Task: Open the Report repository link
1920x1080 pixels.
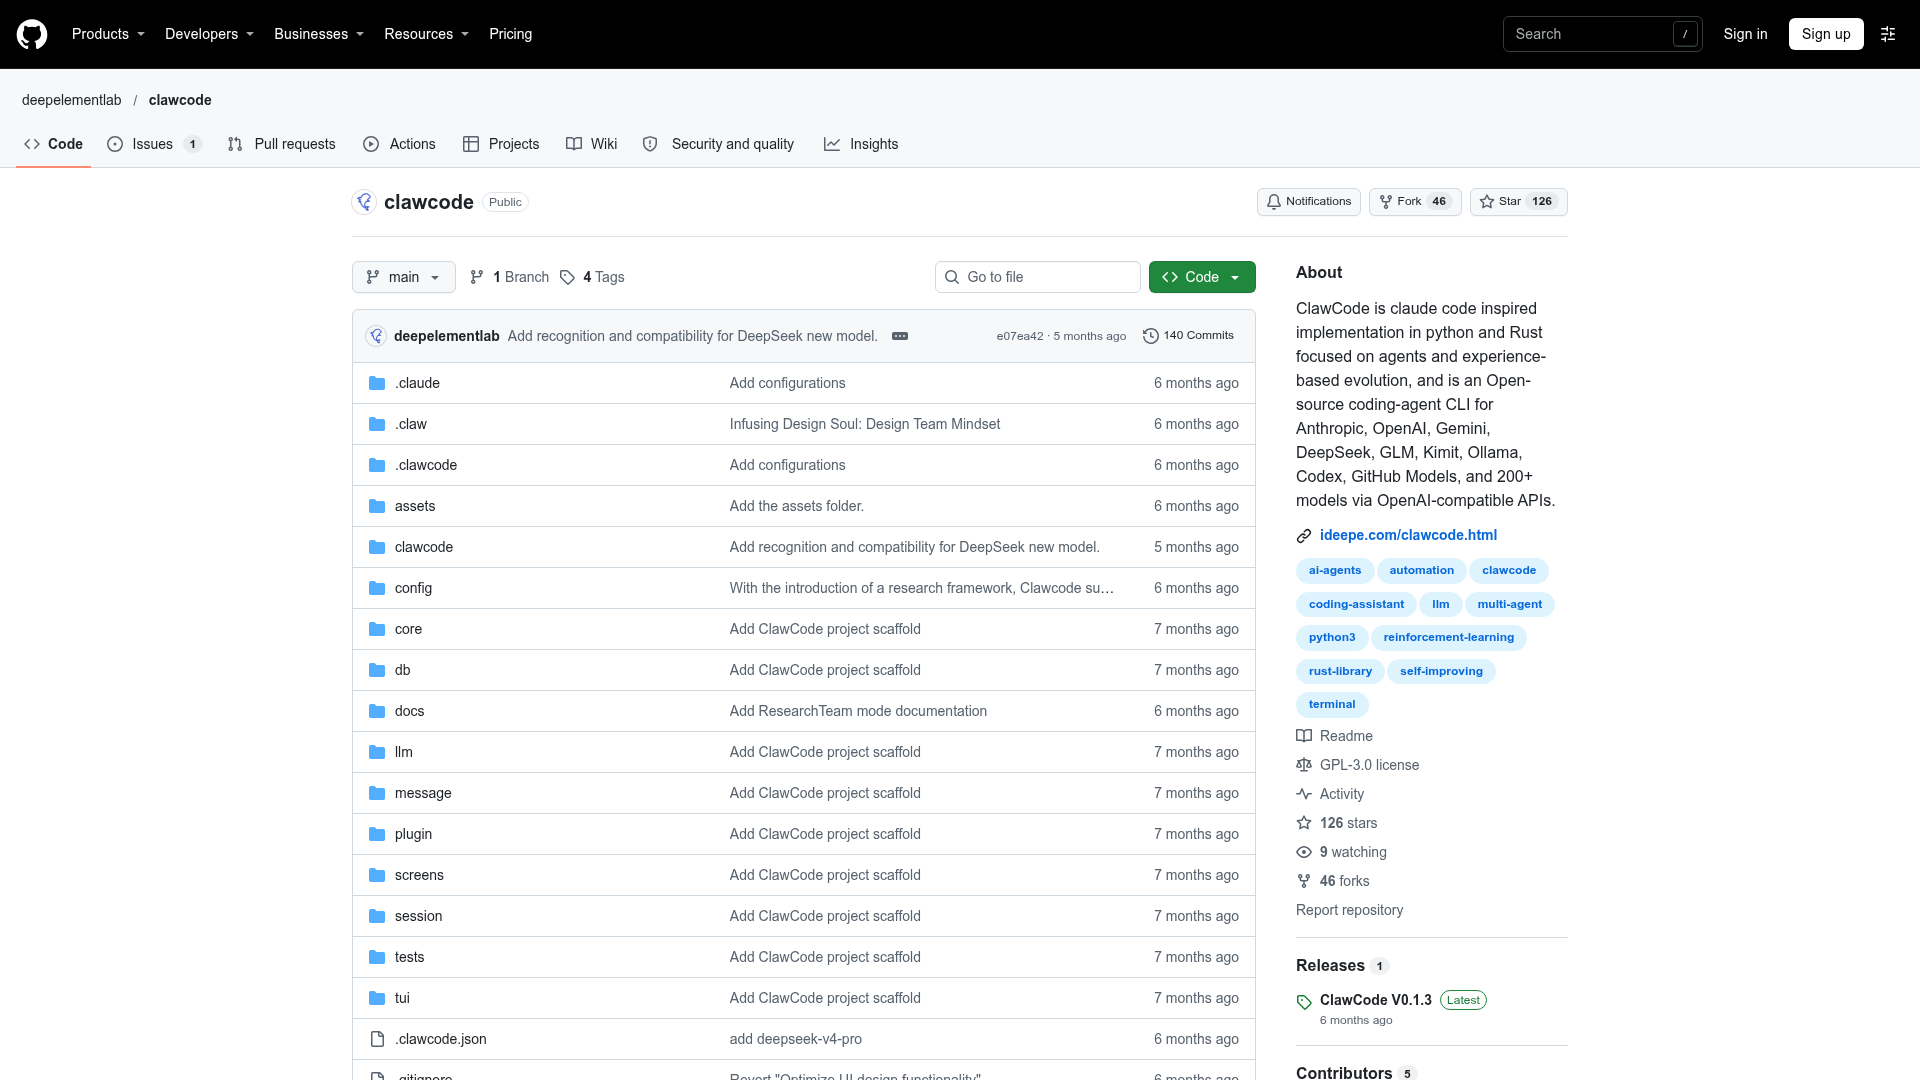Action: click(x=1349, y=910)
